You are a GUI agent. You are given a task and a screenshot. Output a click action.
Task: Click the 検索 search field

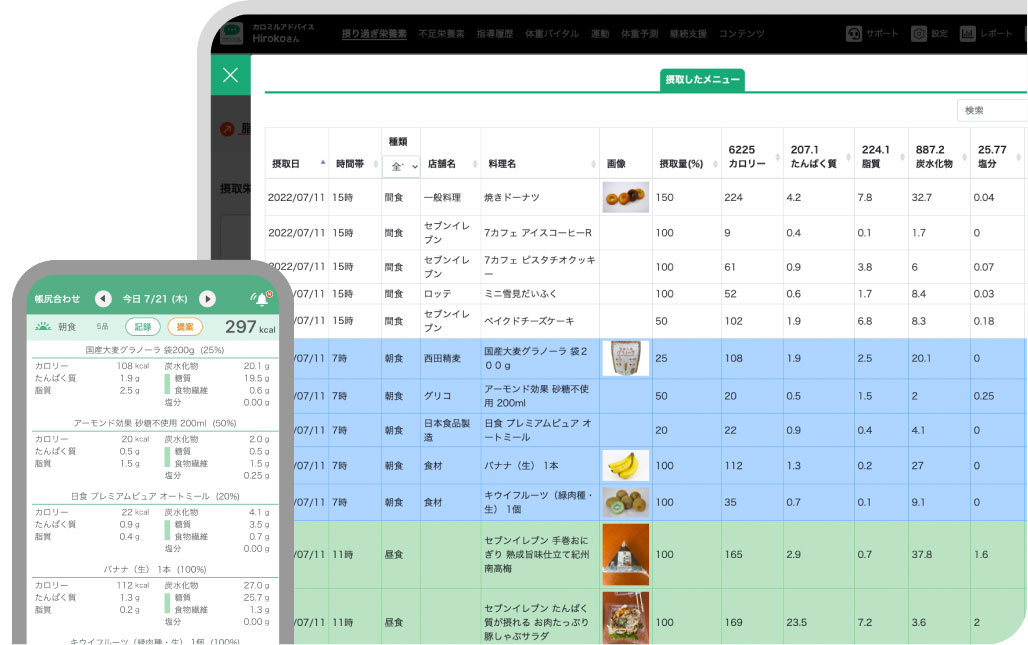[992, 110]
